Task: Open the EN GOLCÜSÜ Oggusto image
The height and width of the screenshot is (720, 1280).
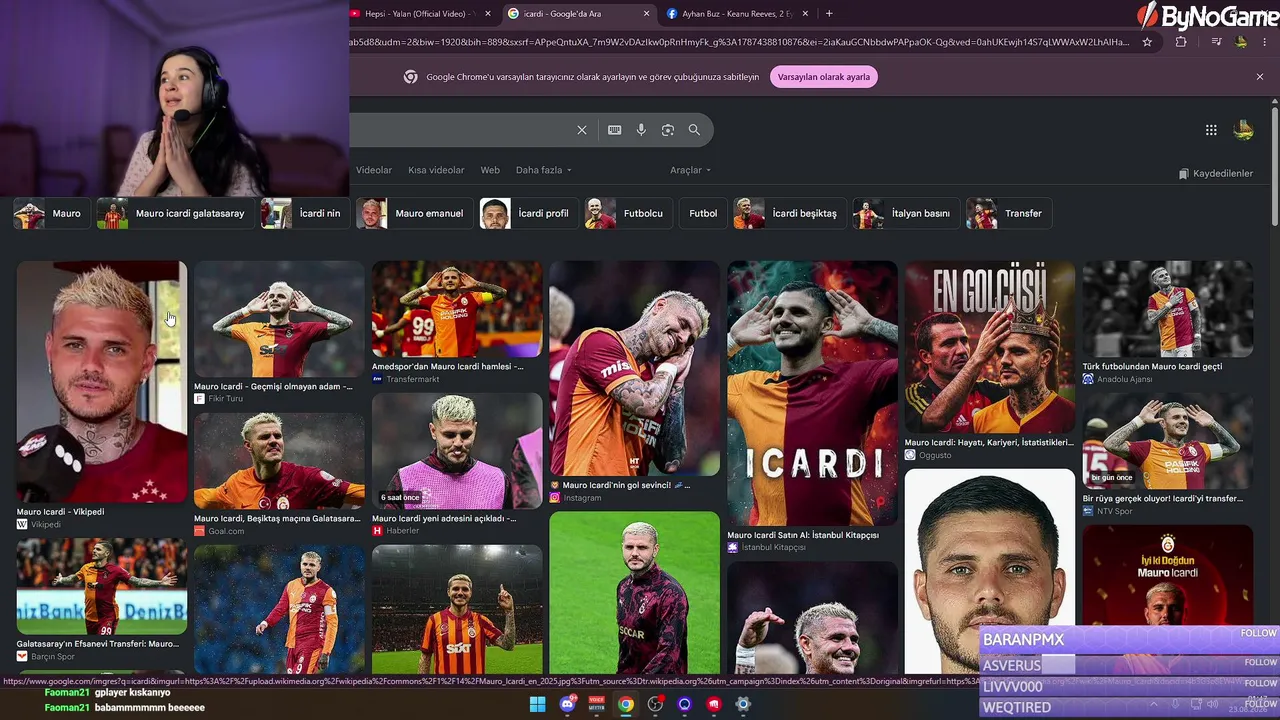Action: coord(990,347)
